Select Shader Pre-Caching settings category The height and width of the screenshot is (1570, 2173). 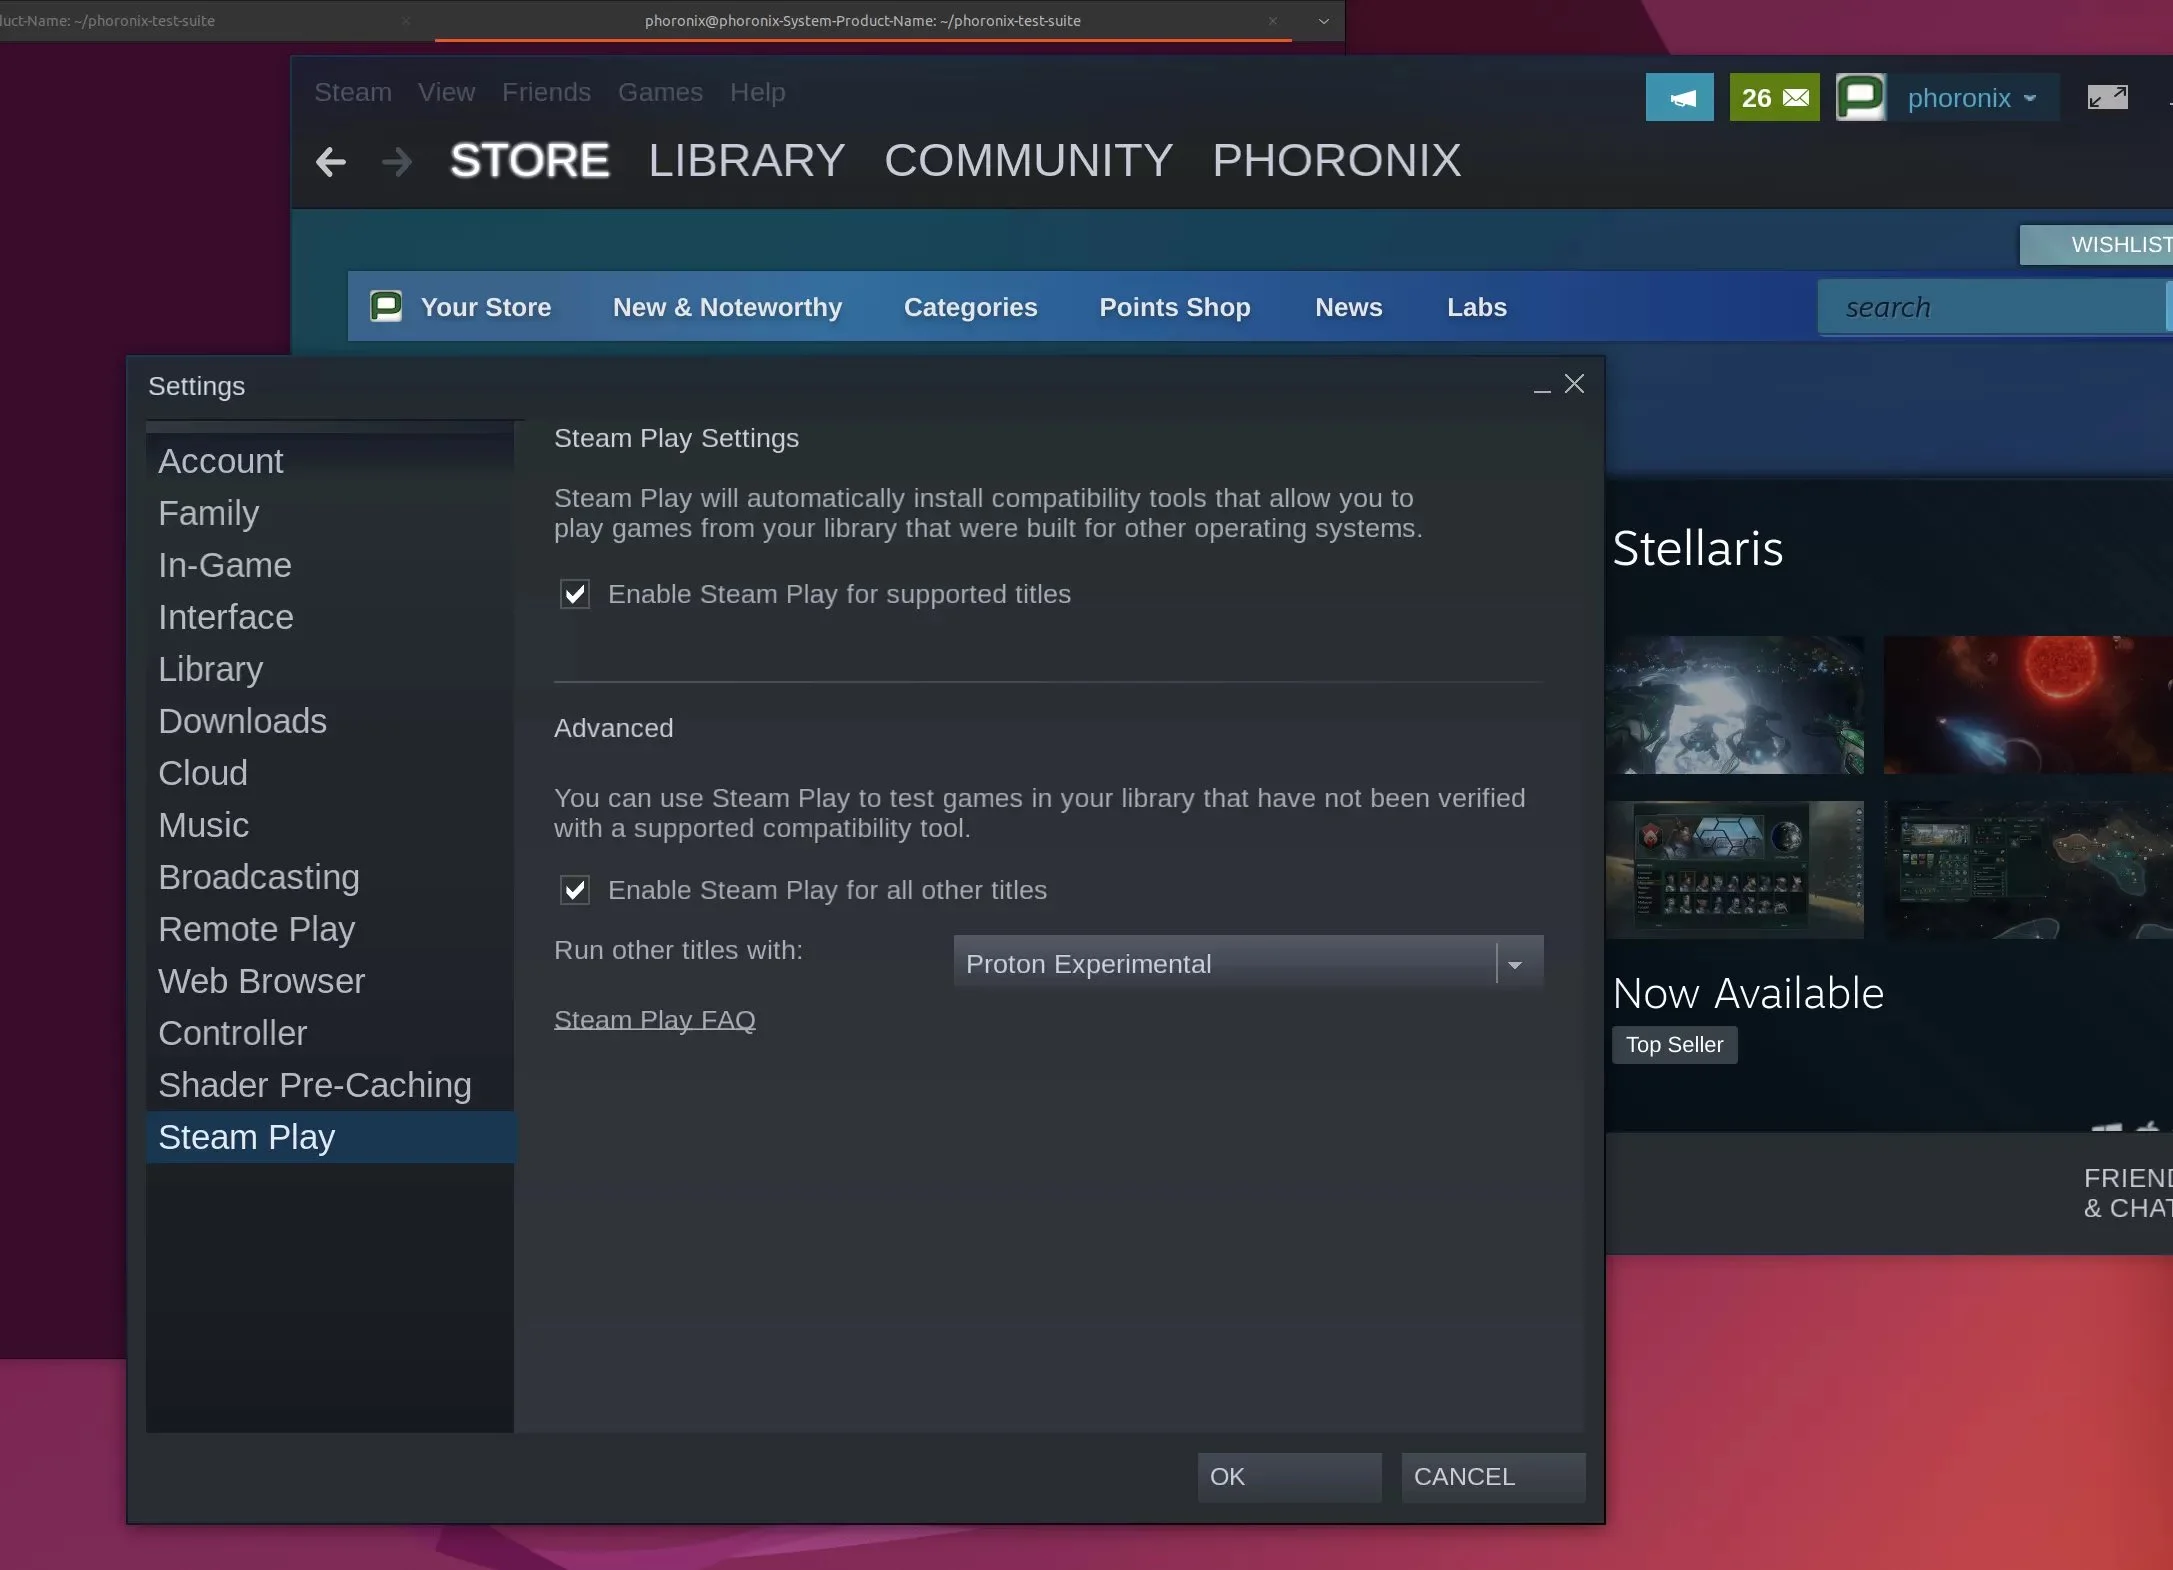[x=330, y=1085]
